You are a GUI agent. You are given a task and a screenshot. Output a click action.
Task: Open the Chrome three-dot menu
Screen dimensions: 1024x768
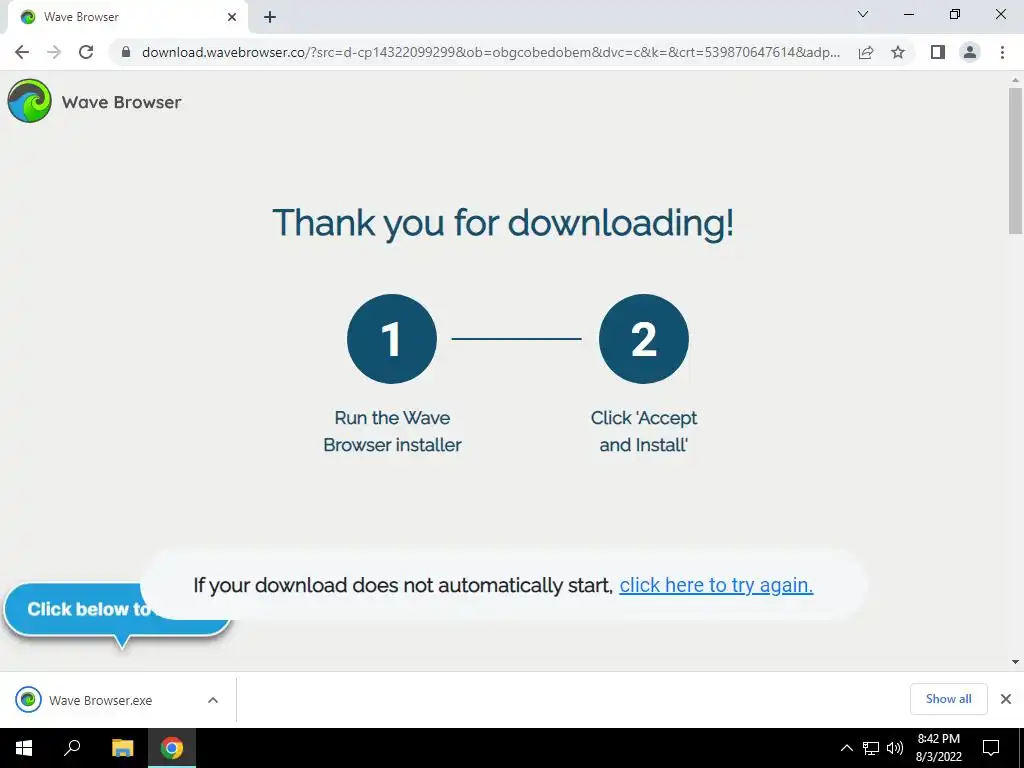(1002, 52)
